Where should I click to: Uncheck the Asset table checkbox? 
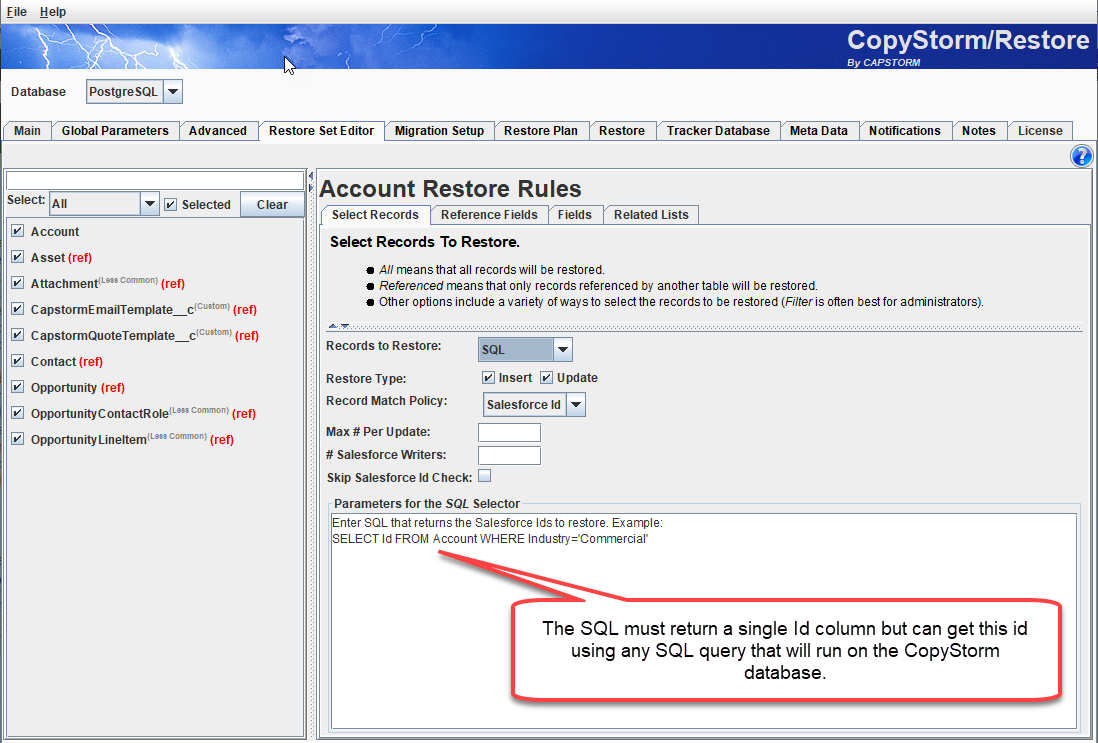click(18, 256)
